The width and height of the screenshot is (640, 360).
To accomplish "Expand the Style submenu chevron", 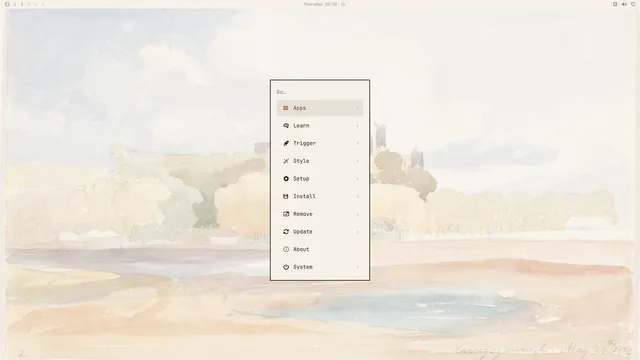I will click(358, 161).
